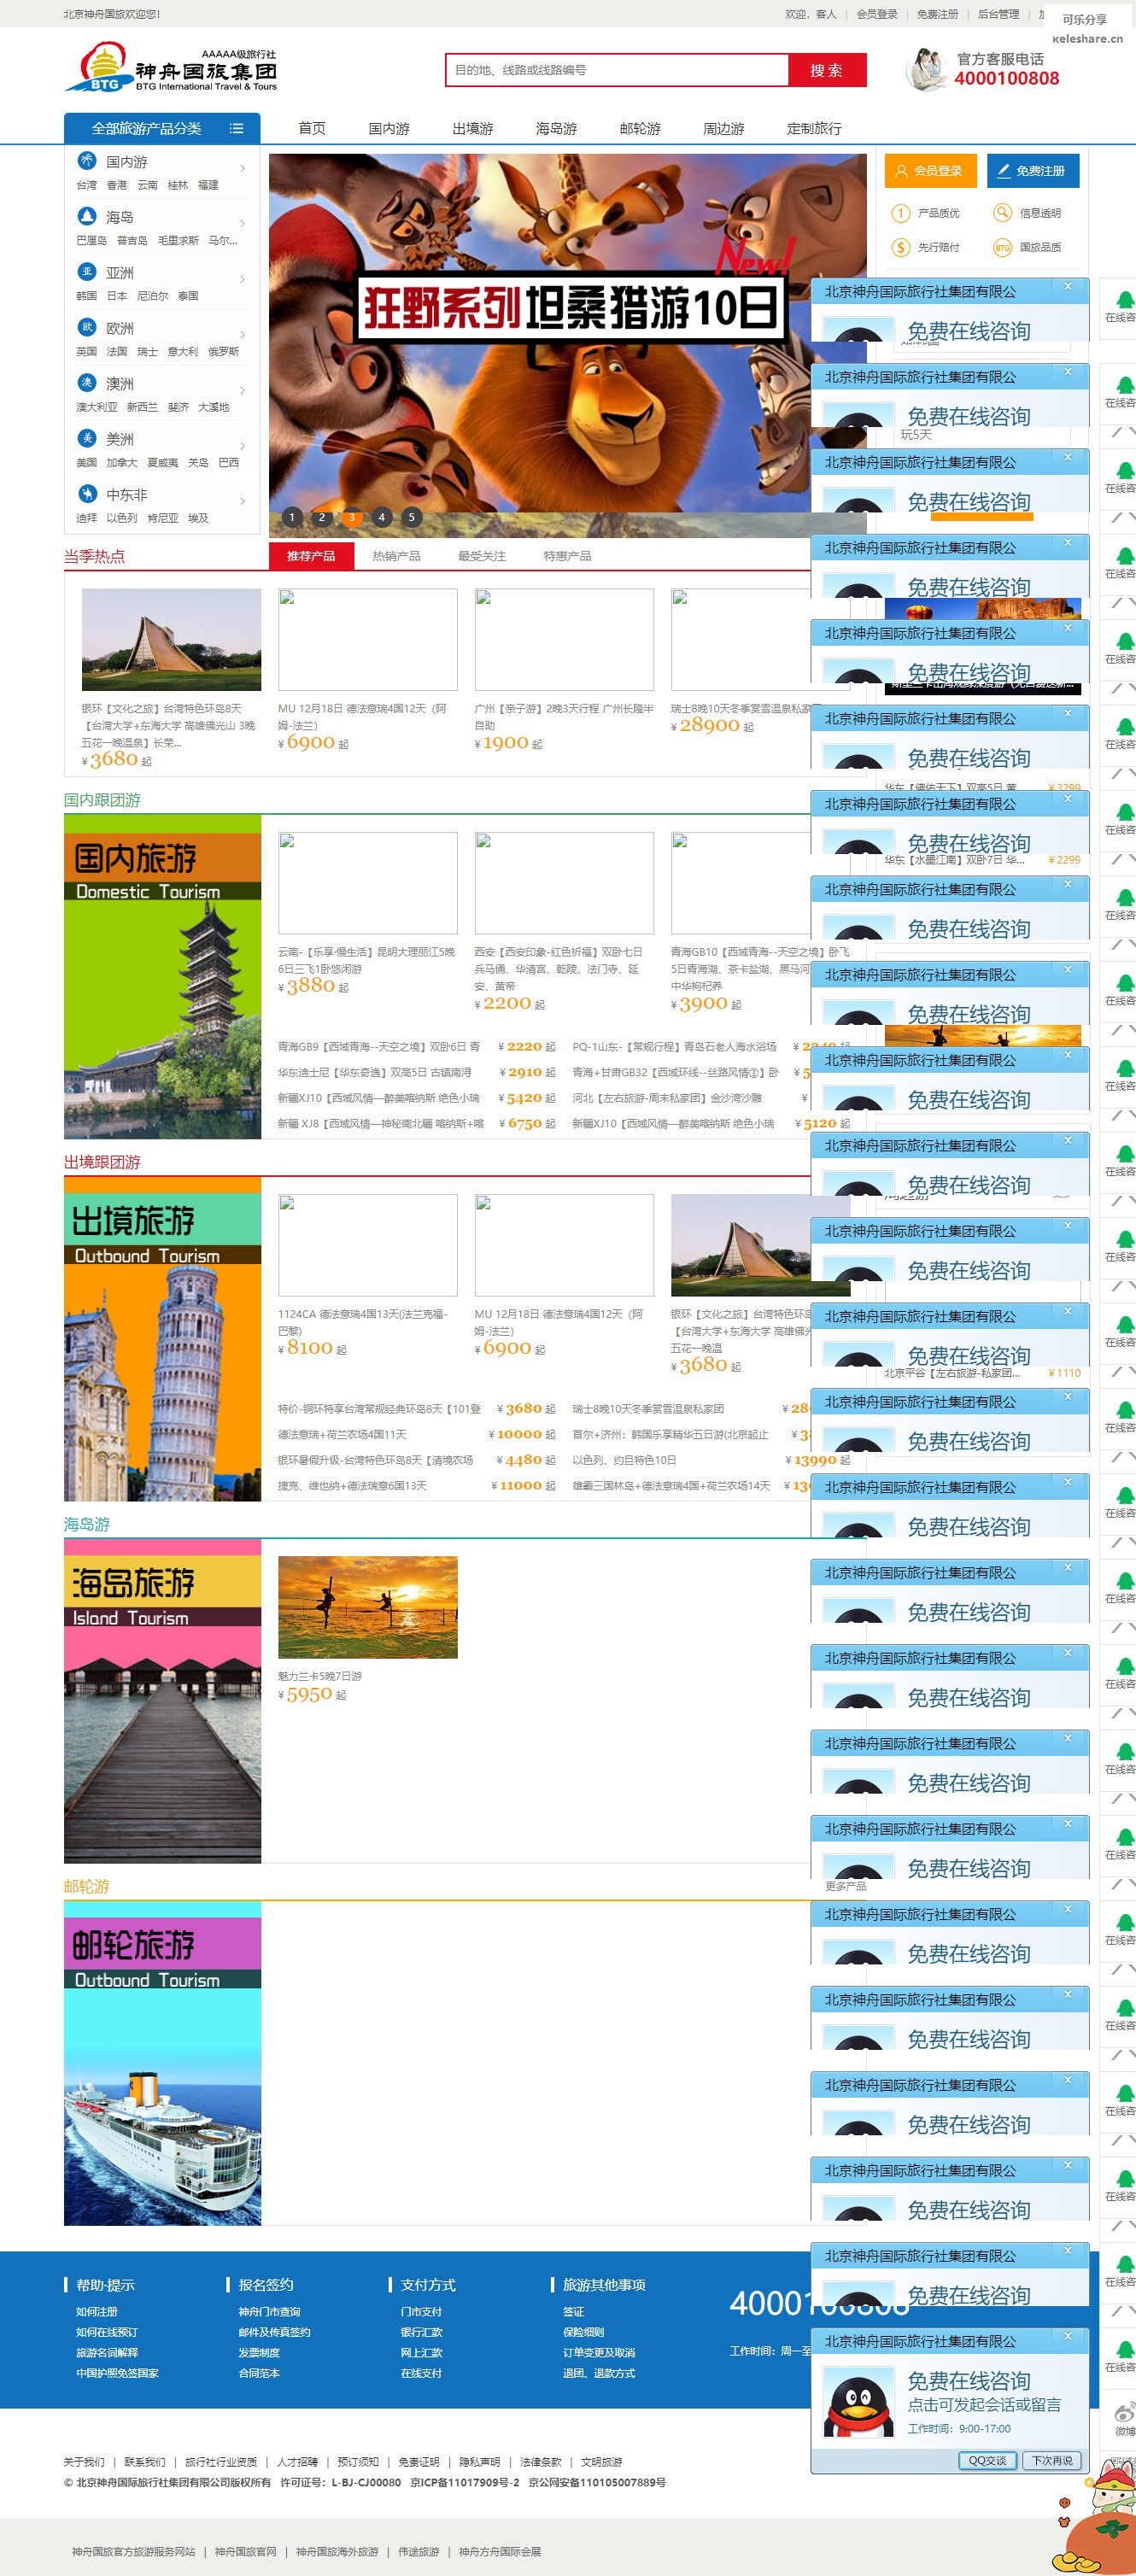This screenshot has height=2576, width=1136.
Task: Expand the 国内游 sidebar category arrow
Action: (x=243, y=168)
